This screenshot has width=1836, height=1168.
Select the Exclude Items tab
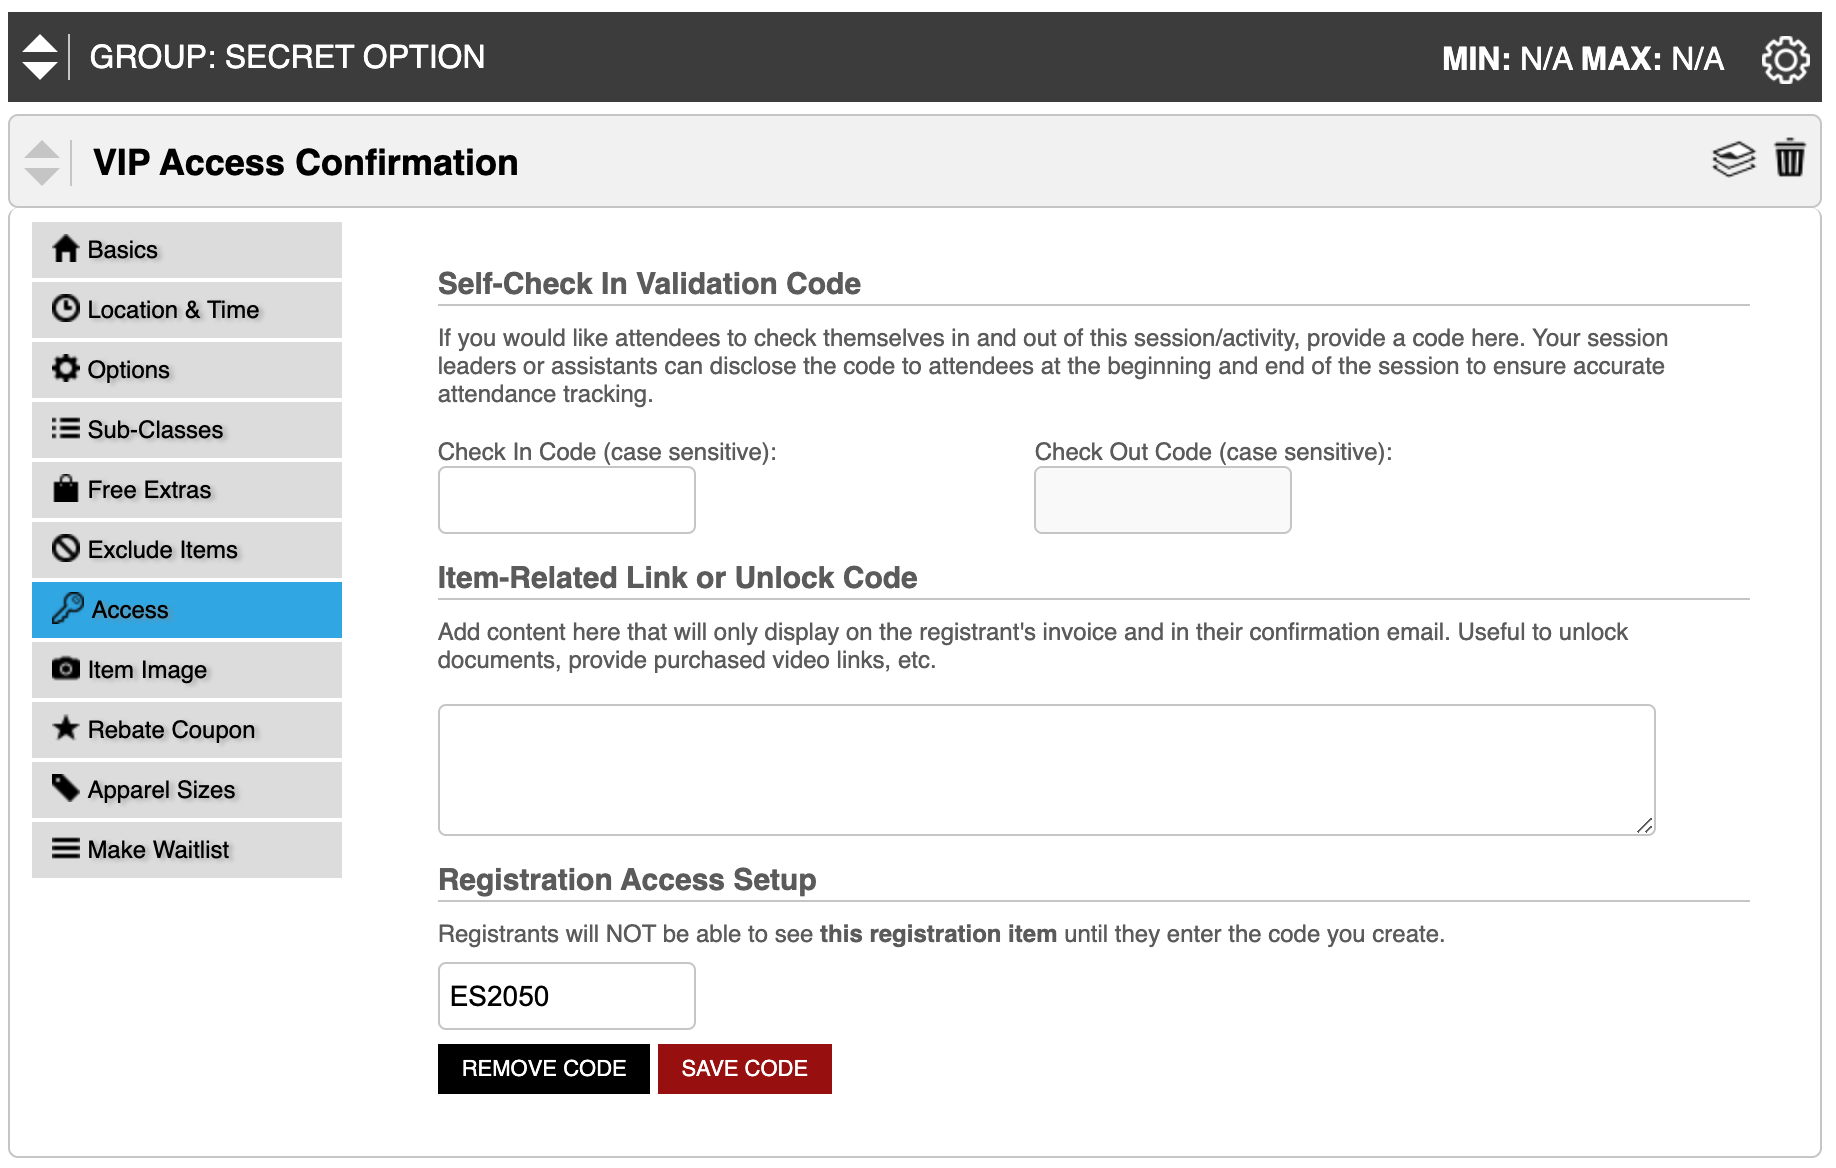(187, 550)
